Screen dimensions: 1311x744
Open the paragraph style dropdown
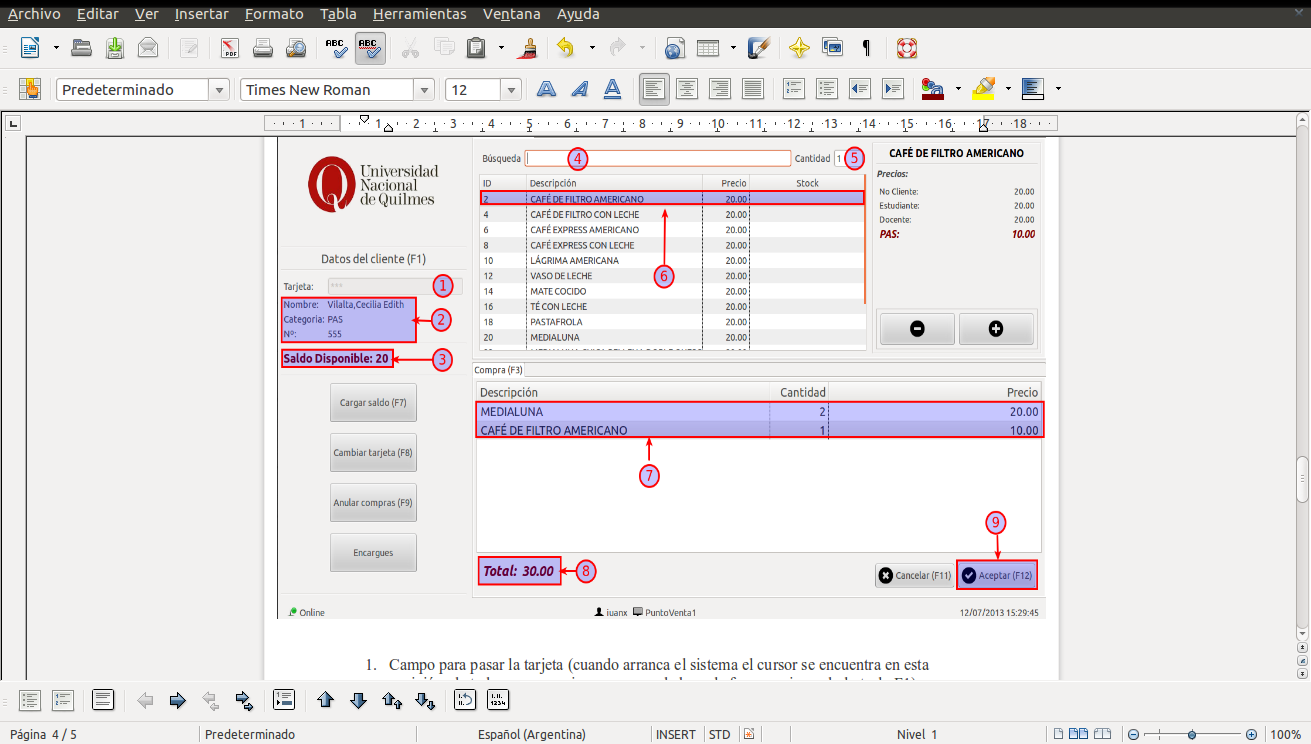219,90
